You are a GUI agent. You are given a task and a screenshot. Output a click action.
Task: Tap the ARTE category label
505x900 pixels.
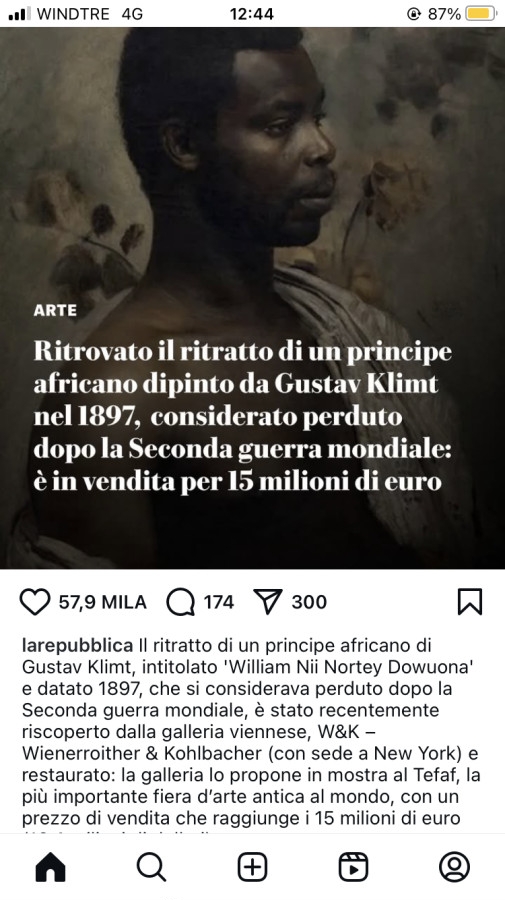55,311
